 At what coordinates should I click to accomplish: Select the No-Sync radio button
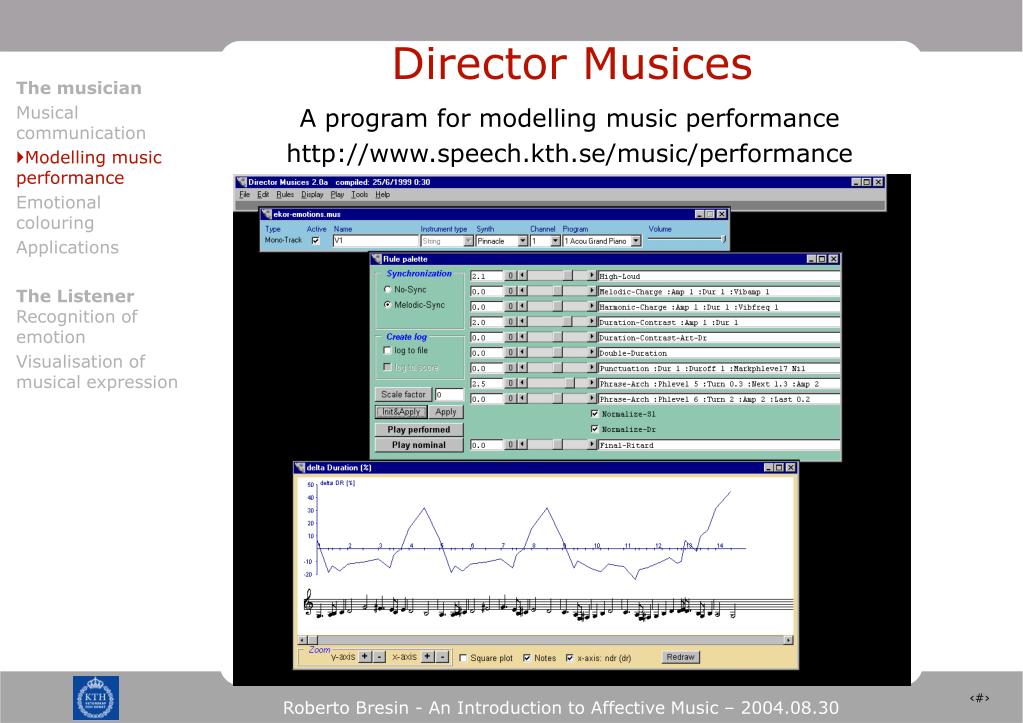pos(388,289)
